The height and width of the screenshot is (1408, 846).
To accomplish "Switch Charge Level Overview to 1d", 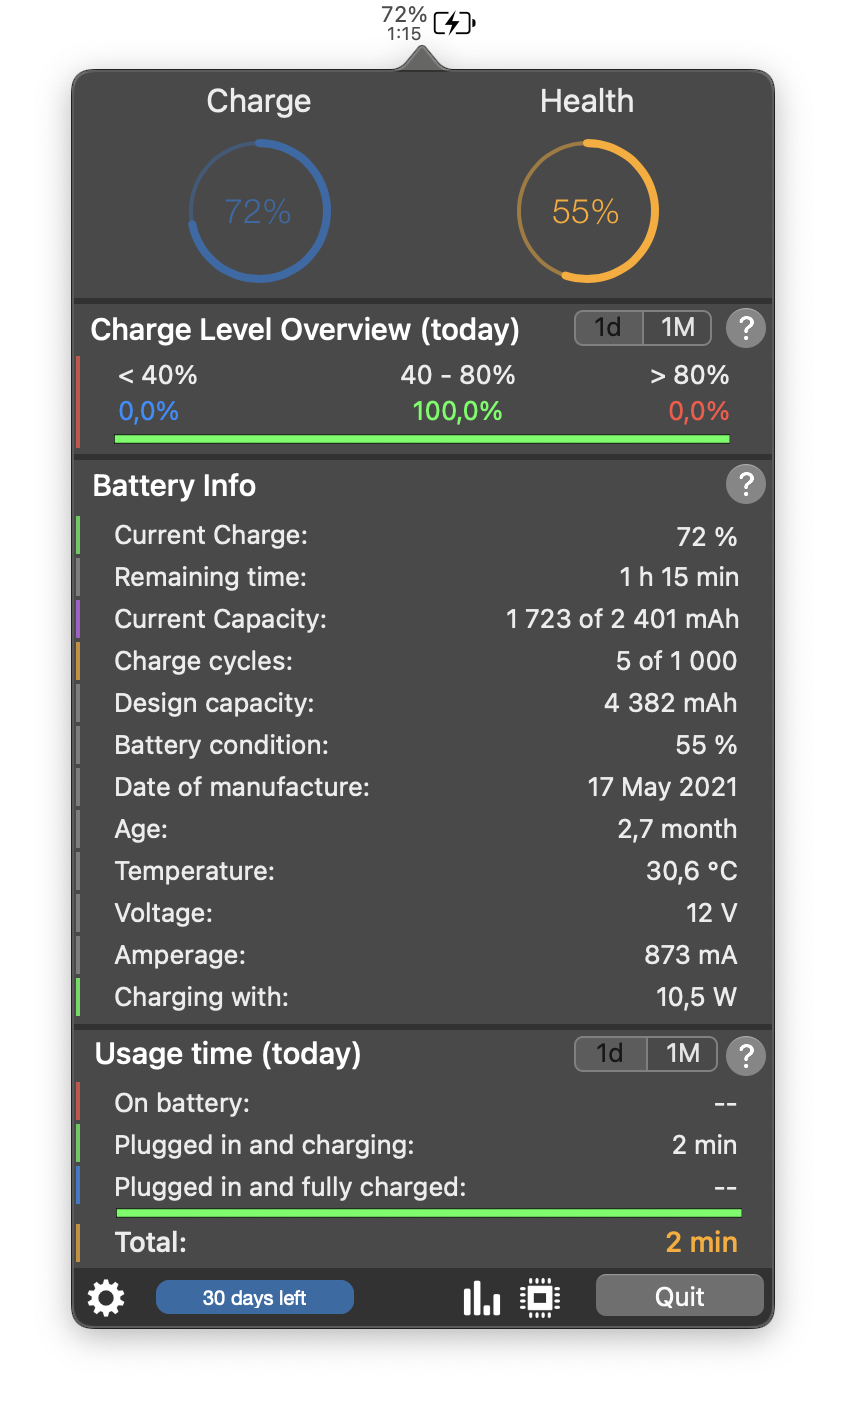I will pos(608,328).
